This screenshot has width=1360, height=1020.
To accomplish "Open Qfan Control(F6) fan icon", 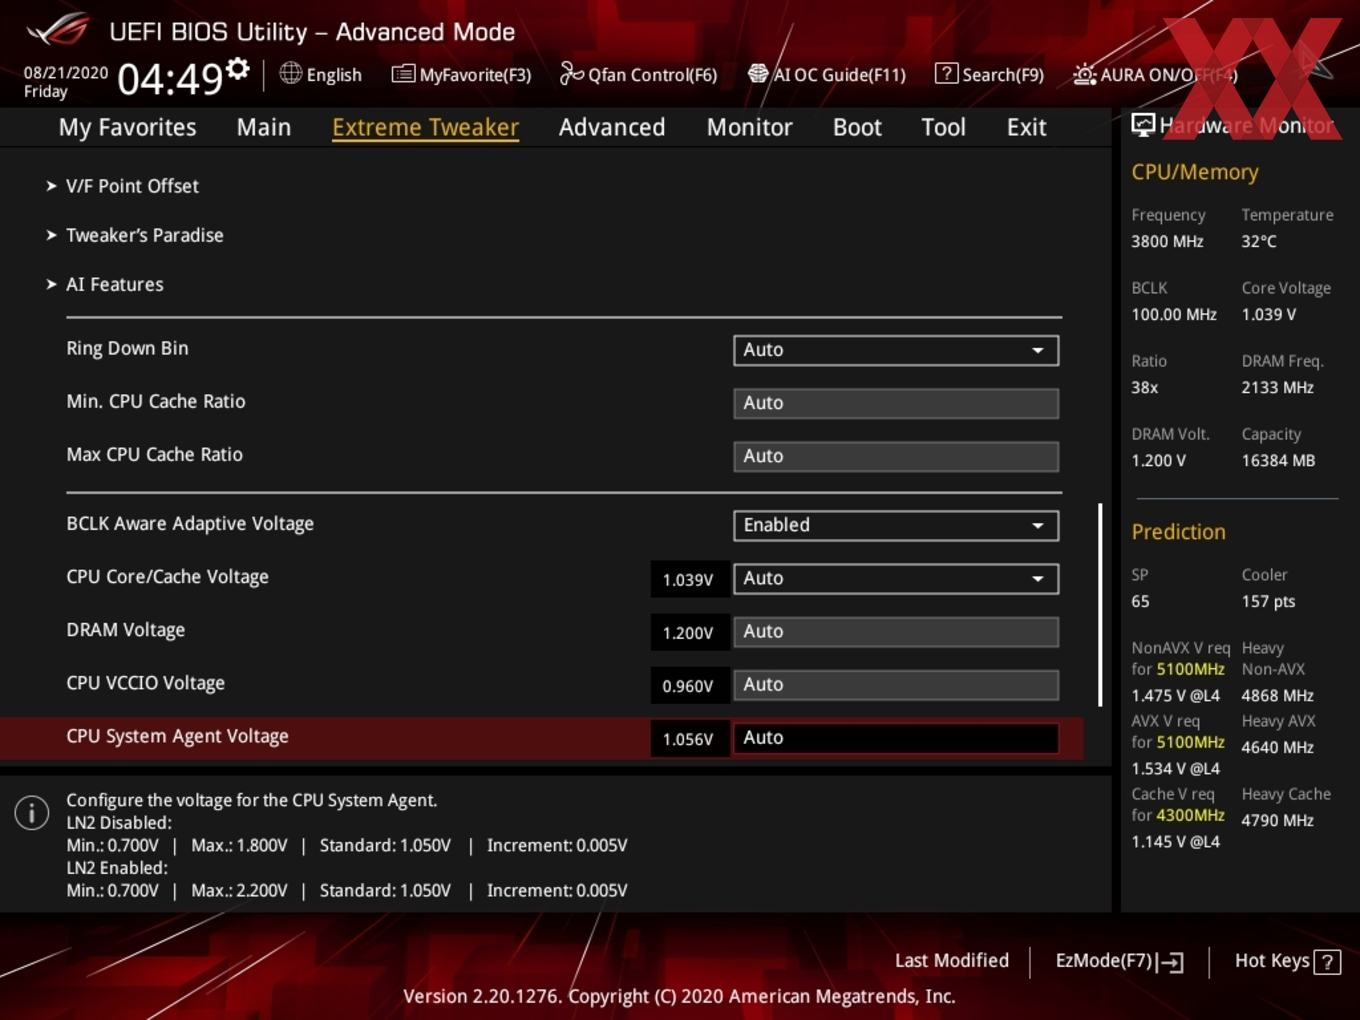I will (571, 73).
